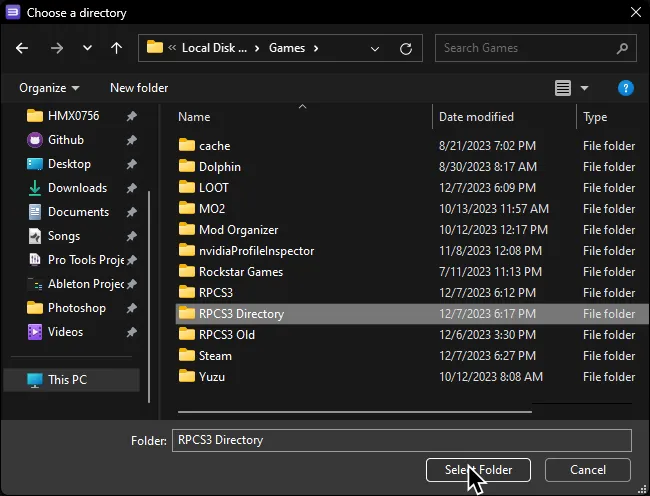The image size is (650, 496).
Task: Expand chevron after Local Disk breadcrumb
Action: (257, 48)
